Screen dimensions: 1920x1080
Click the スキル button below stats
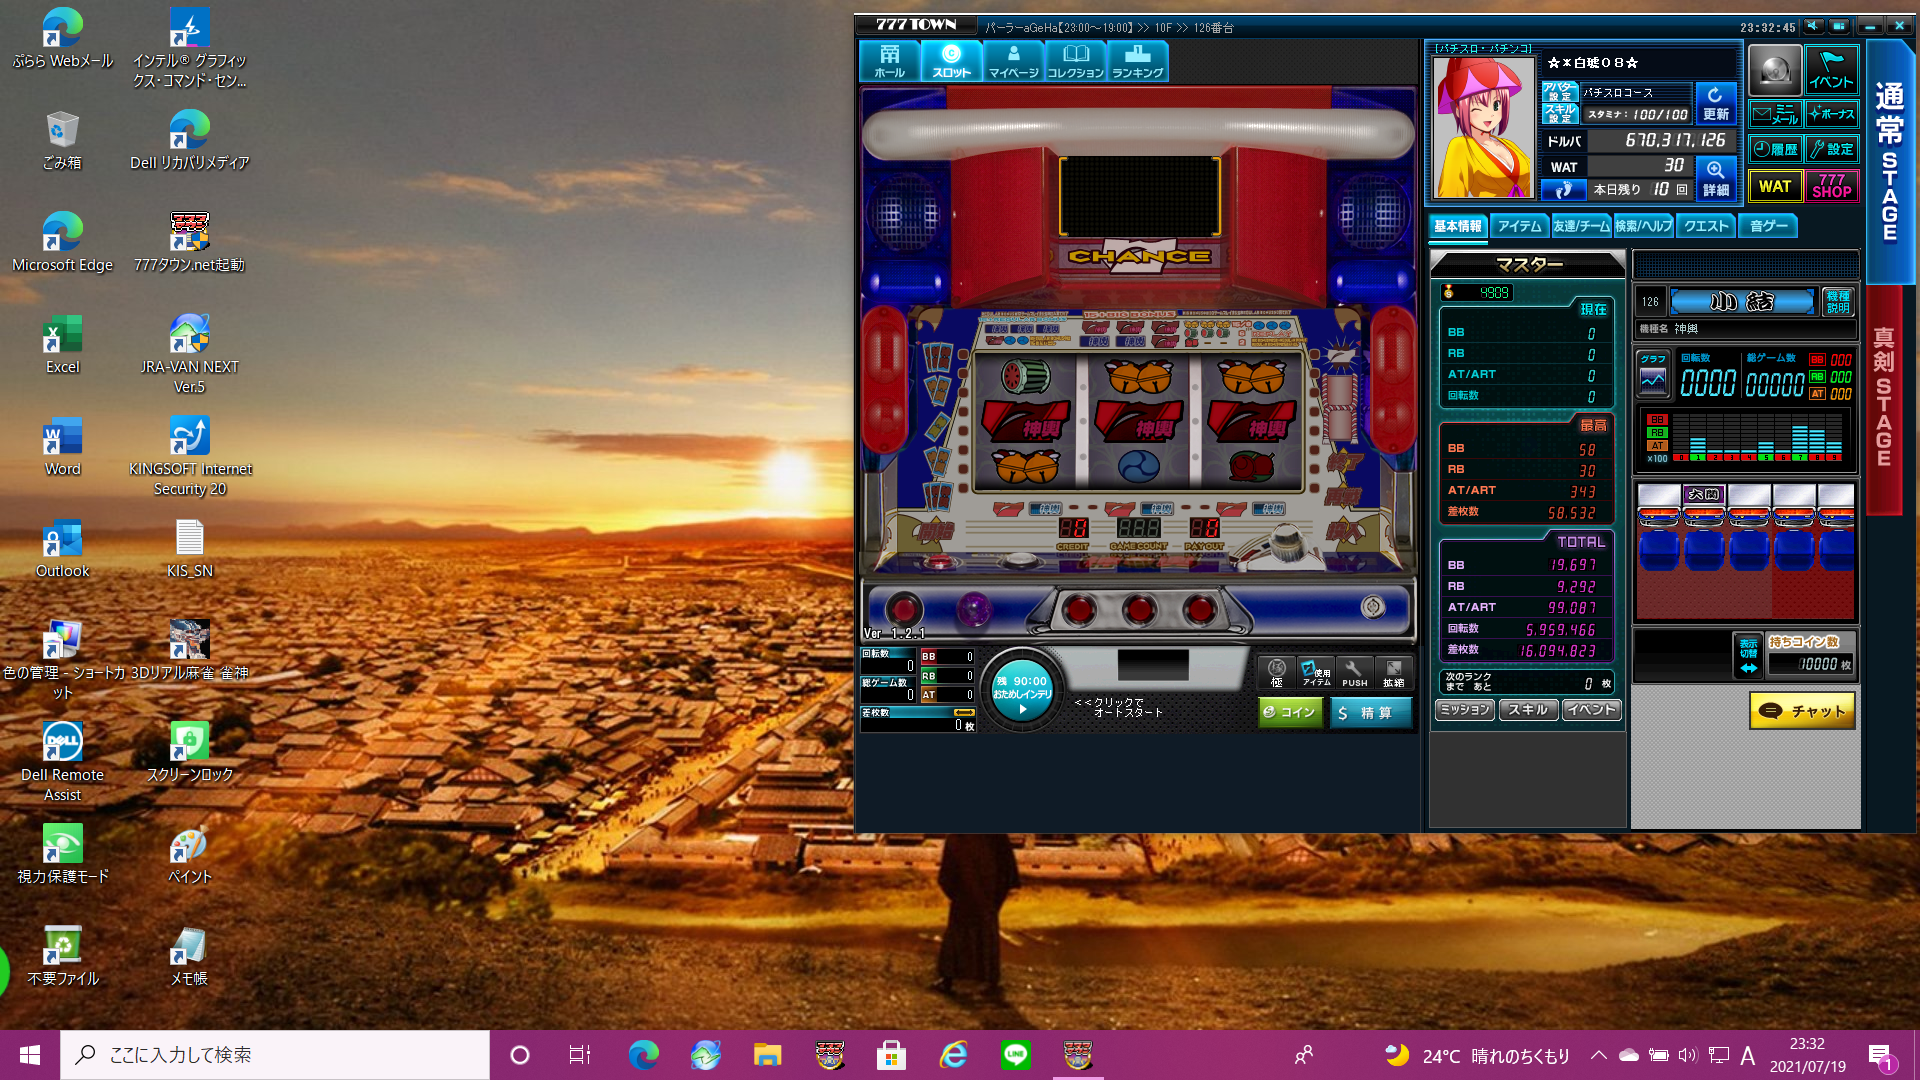(1528, 710)
